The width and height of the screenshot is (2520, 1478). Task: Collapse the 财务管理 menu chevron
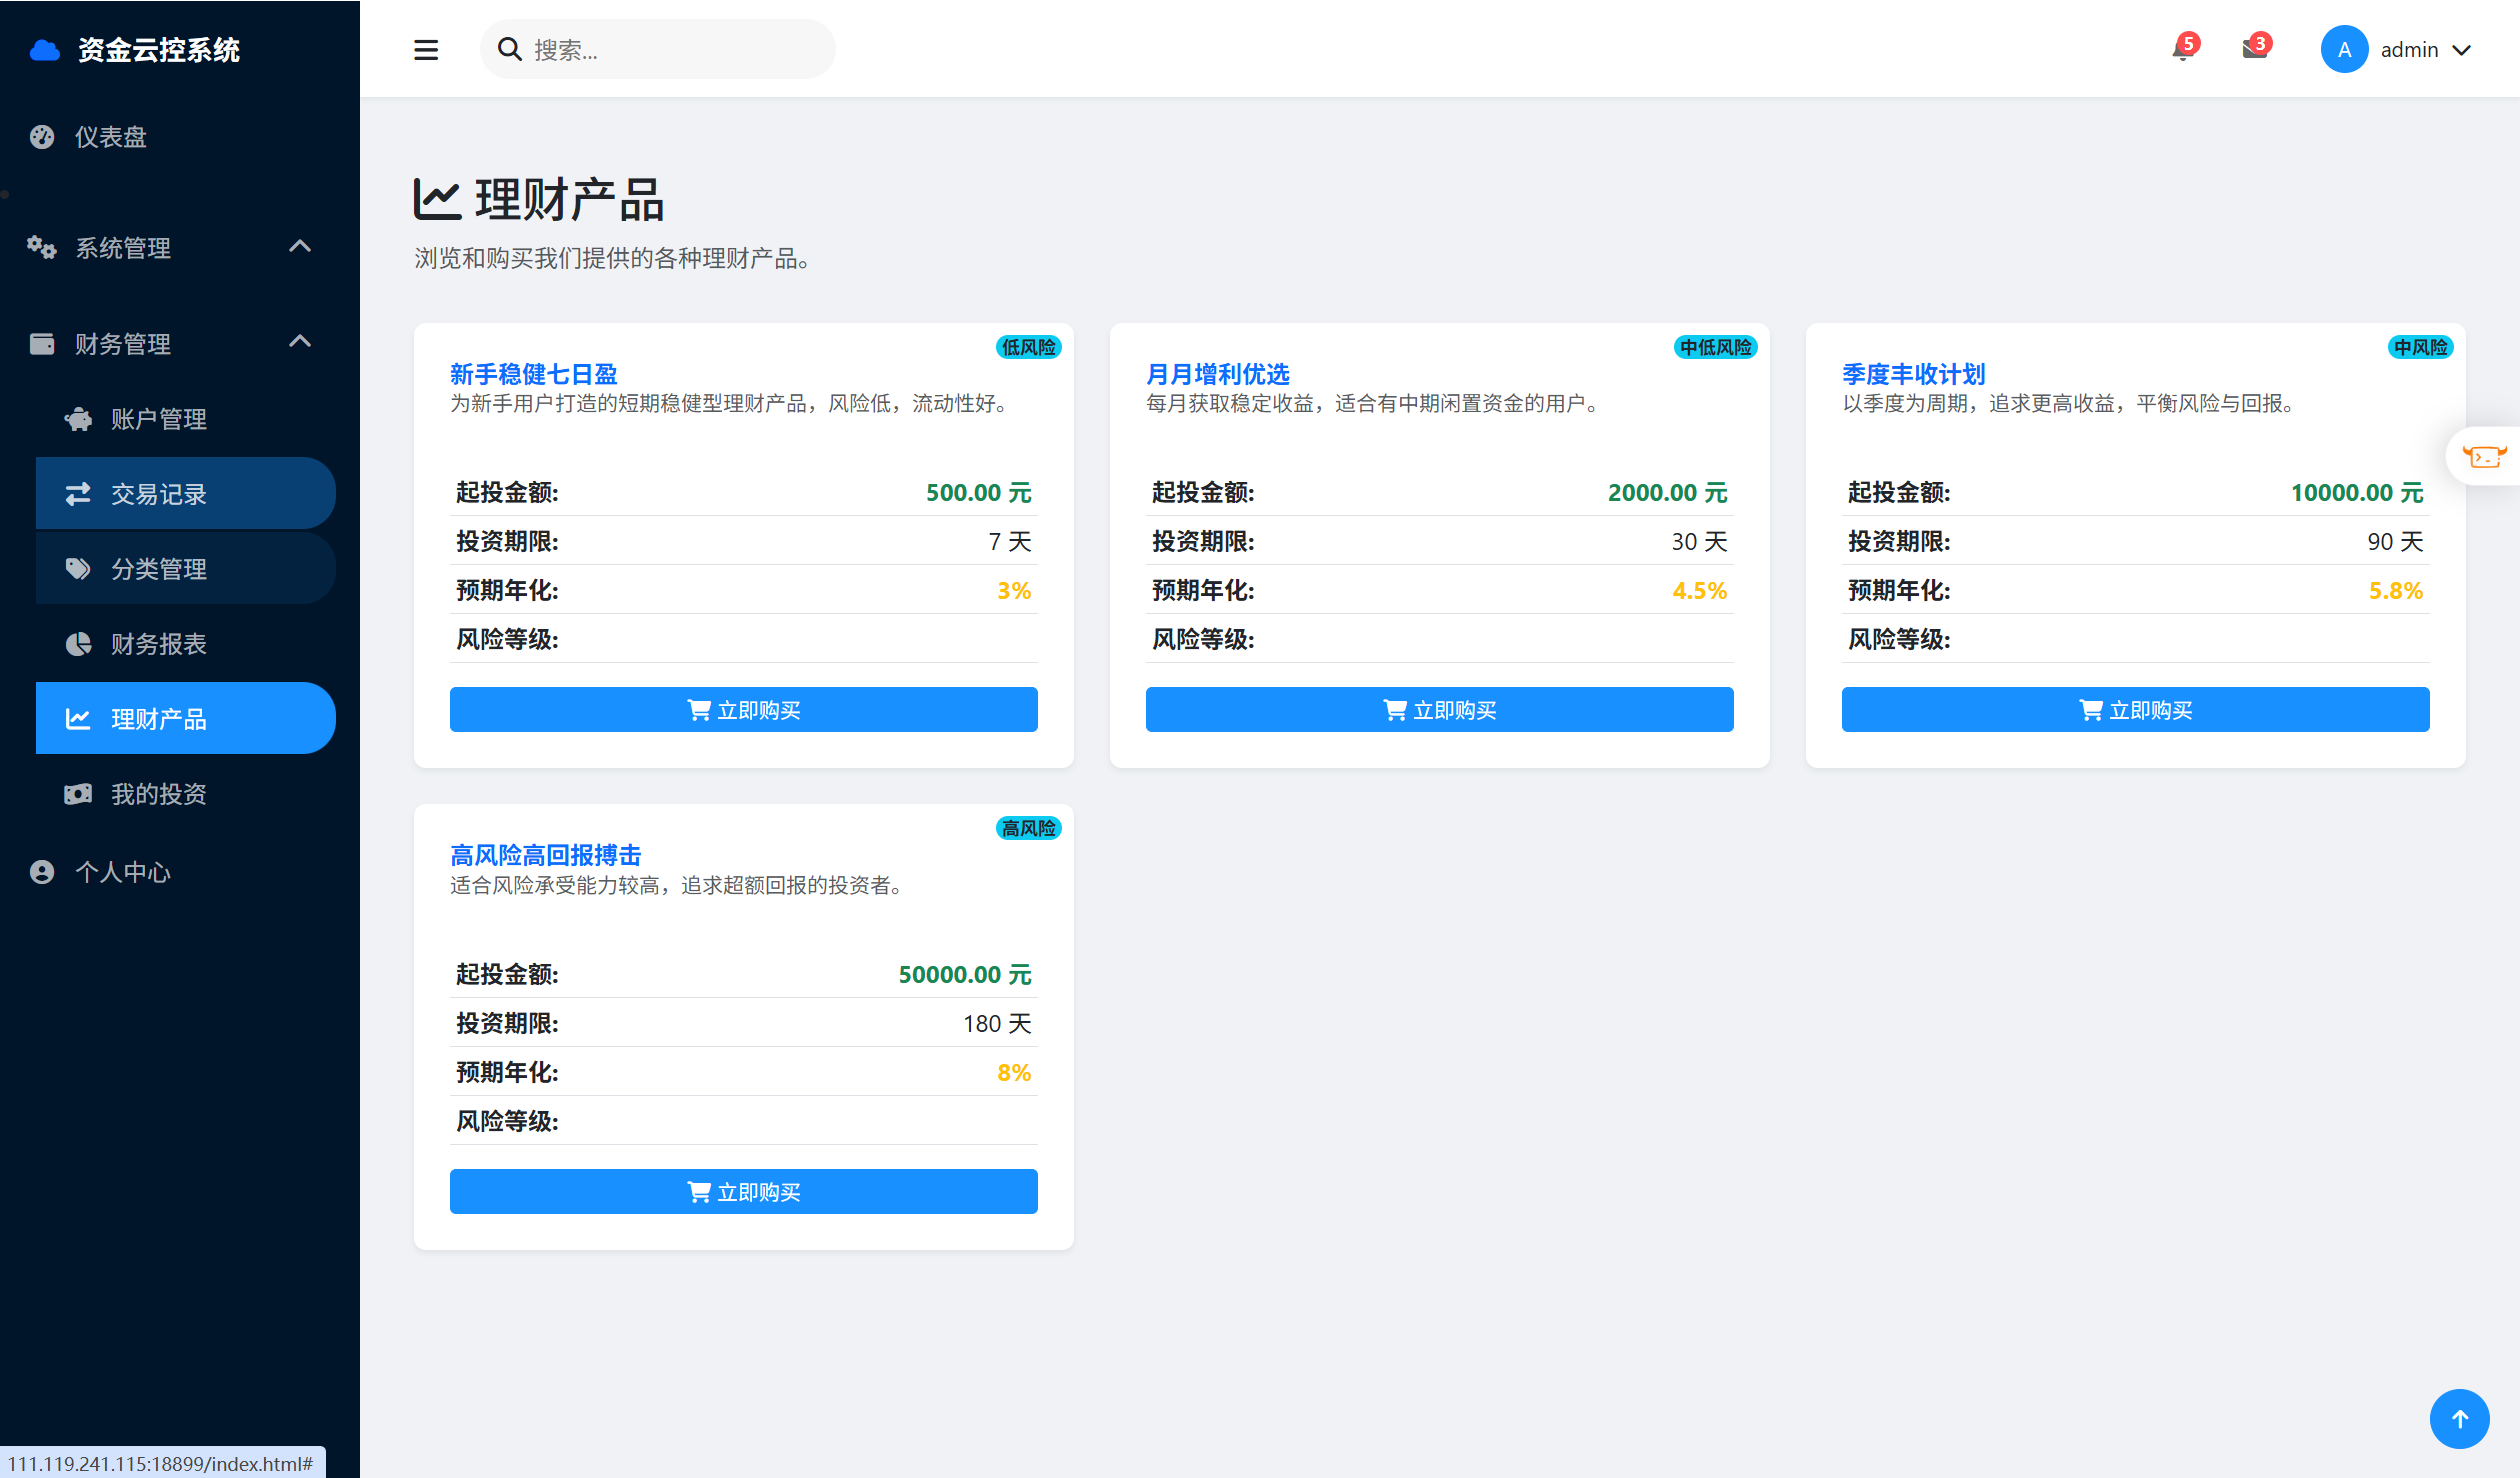pyautogui.click(x=300, y=342)
